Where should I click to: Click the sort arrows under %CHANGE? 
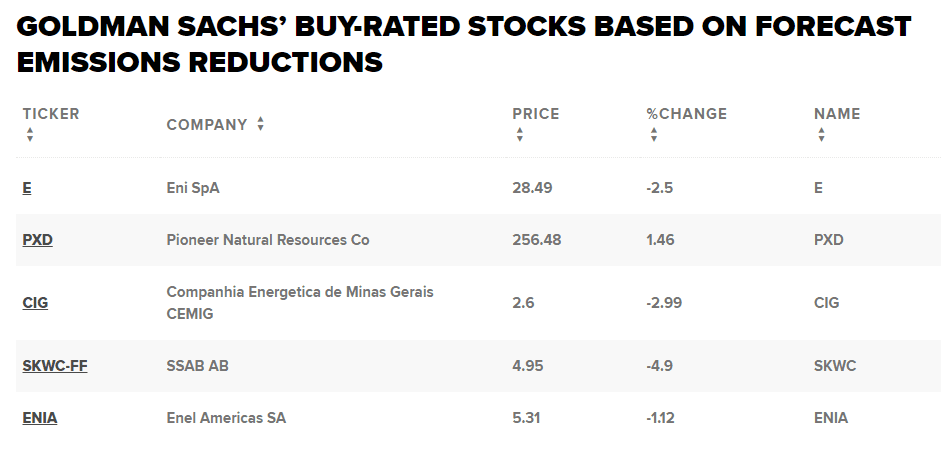[654, 134]
